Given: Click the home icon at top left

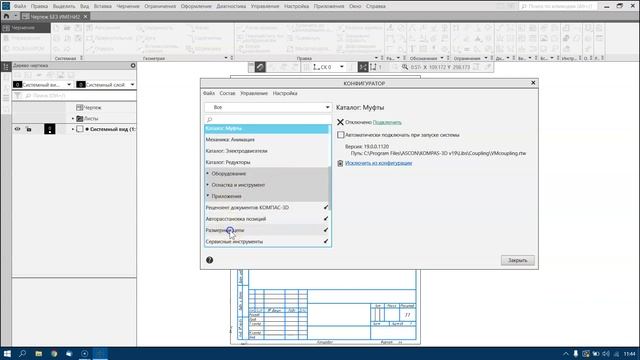Looking at the screenshot, I should (x=6, y=16).
